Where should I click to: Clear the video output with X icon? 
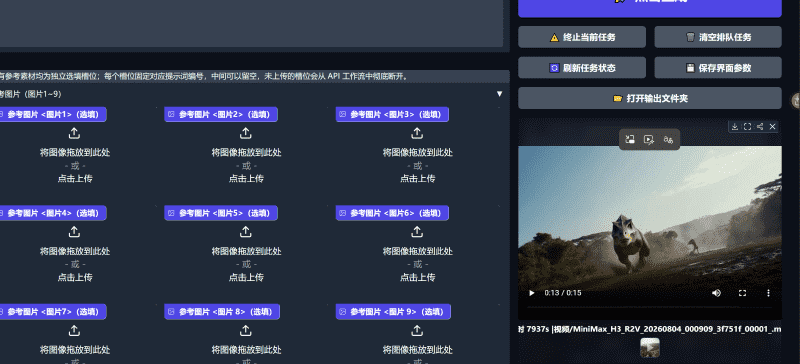pos(772,127)
